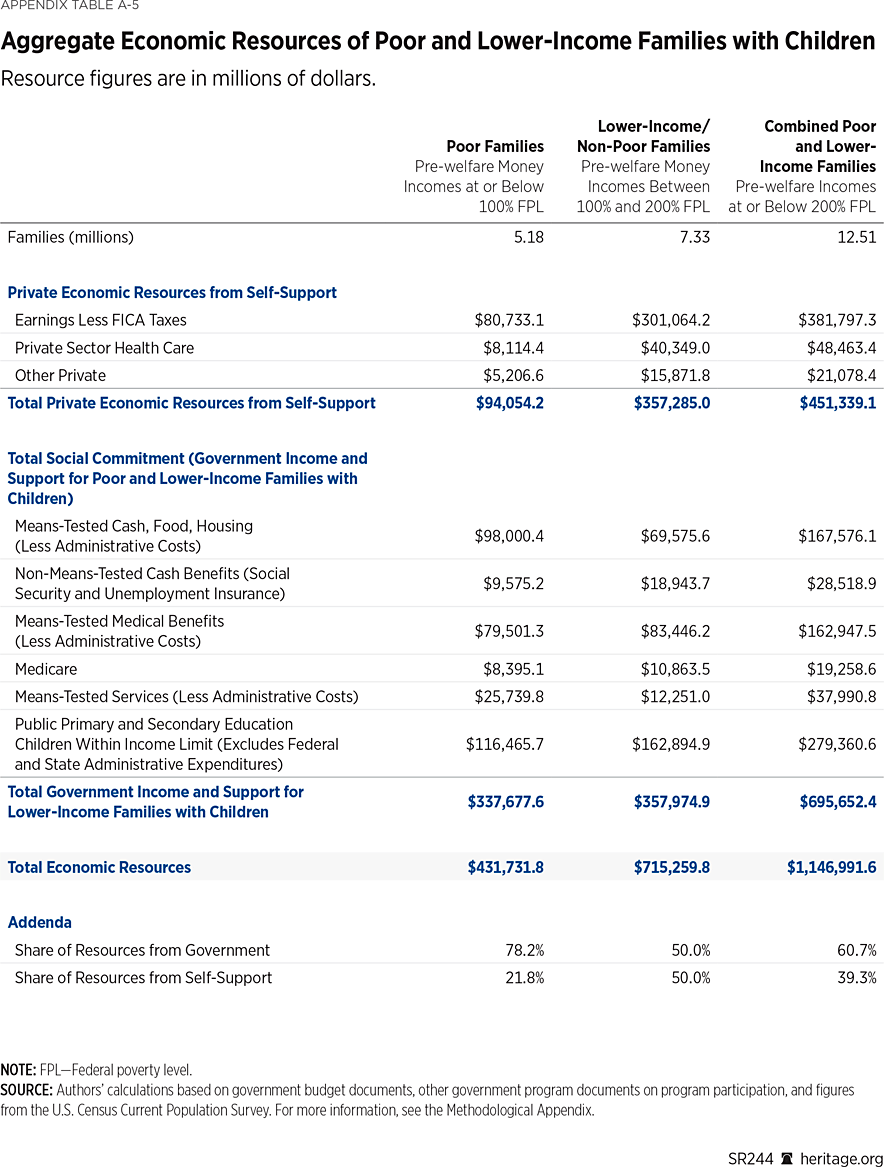Viewport: 884px width, 1167px height.
Task: Expand the Addenda section
Action: tap(40, 922)
